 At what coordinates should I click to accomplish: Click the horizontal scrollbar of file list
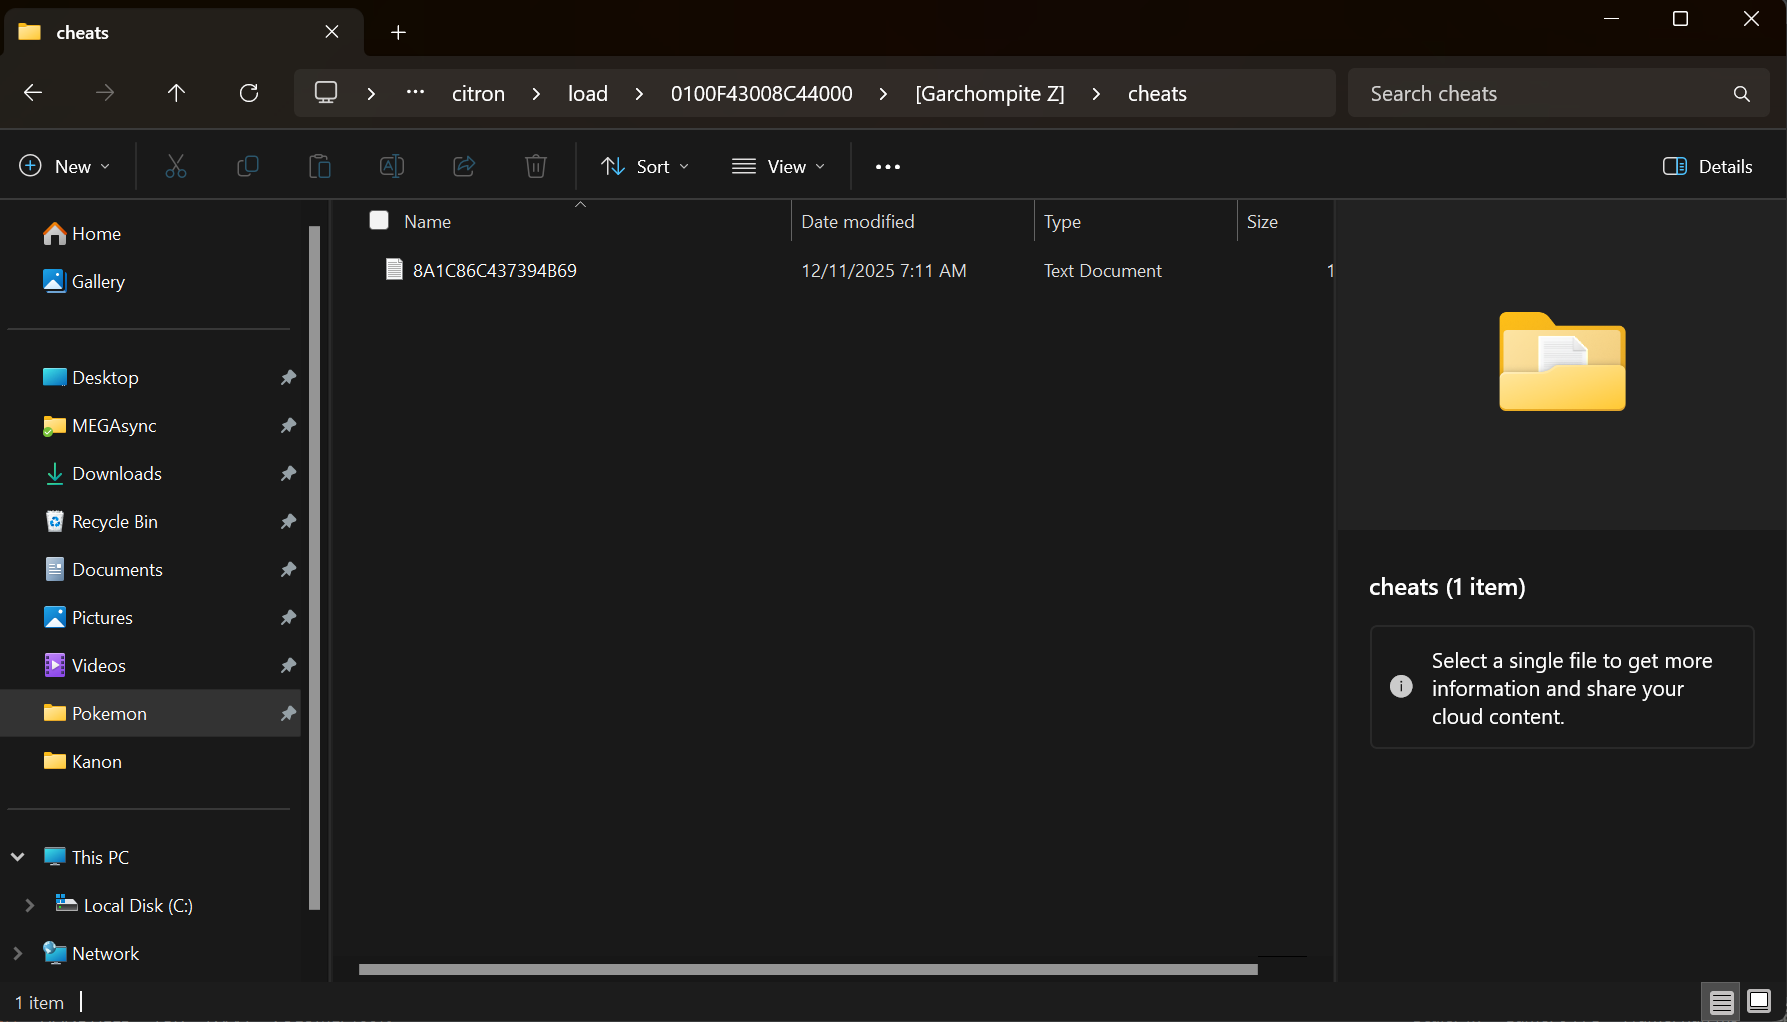[808, 969]
